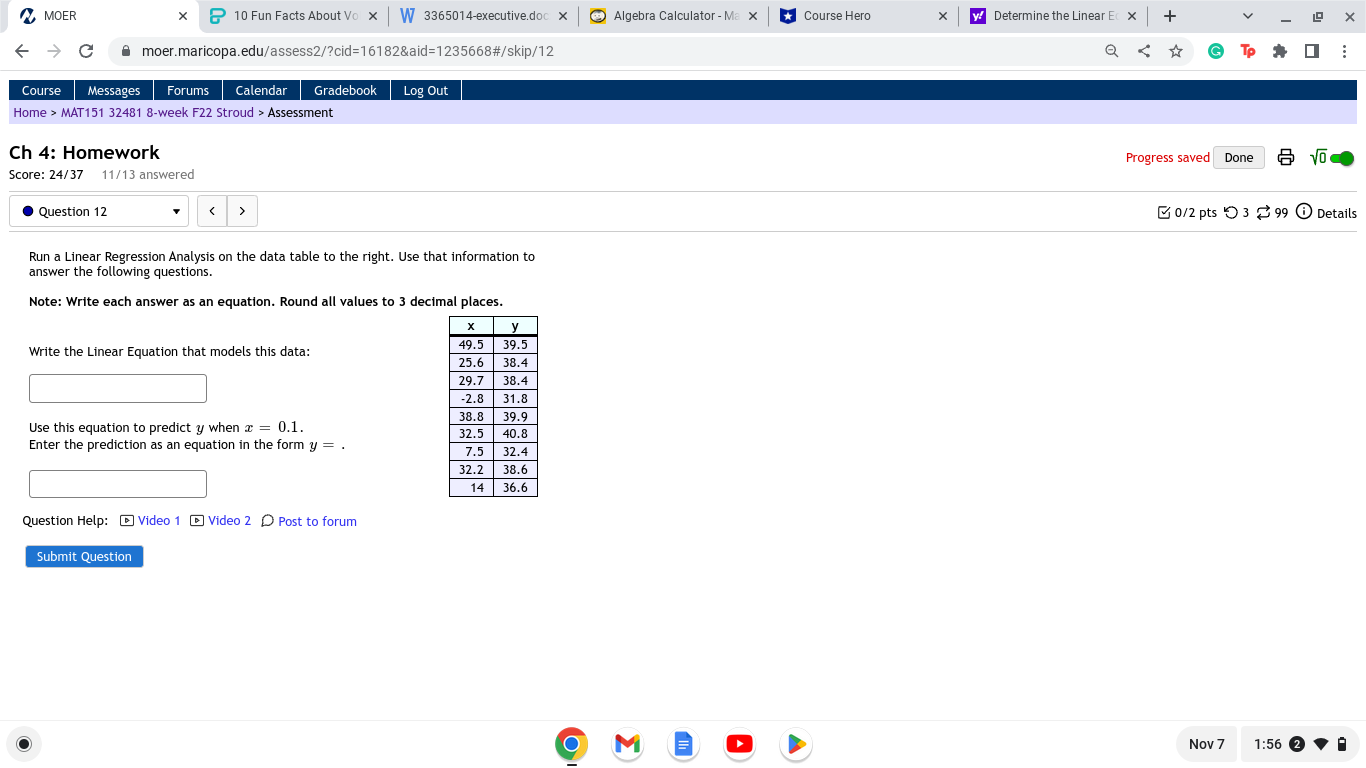Go to the next question arrow
Image resolution: width=1366 pixels, height=768 pixels.
click(242, 211)
